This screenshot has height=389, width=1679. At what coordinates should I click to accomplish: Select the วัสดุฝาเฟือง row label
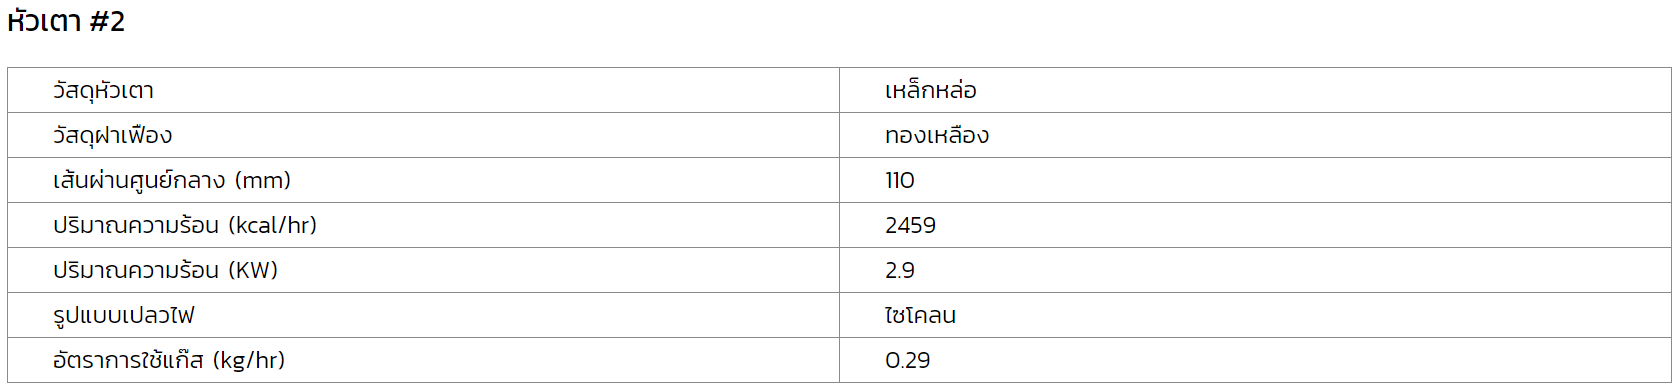[x=112, y=136]
